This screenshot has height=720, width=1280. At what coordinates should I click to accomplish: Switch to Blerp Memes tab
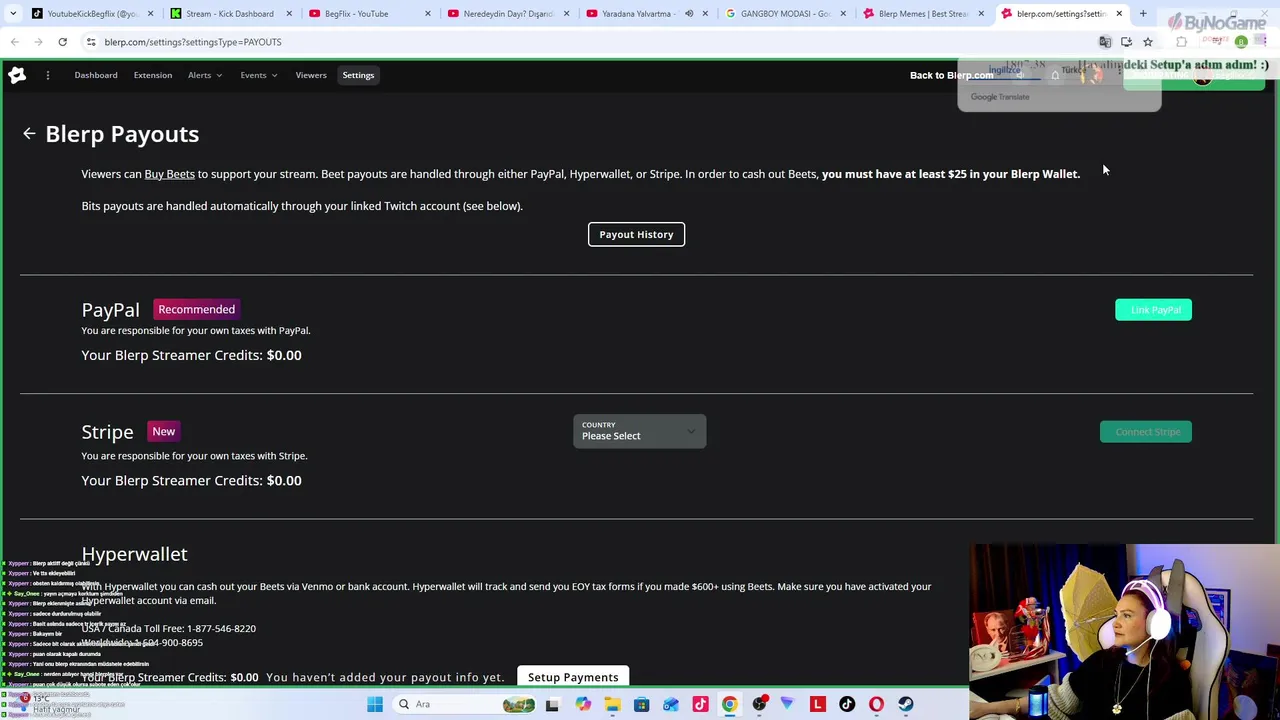(x=922, y=14)
